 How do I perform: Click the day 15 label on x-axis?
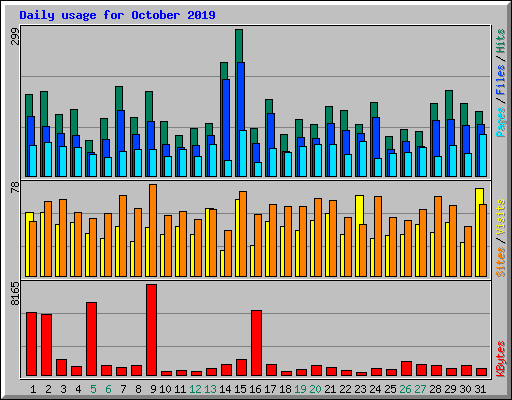pyautogui.click(x=240, y=389)
